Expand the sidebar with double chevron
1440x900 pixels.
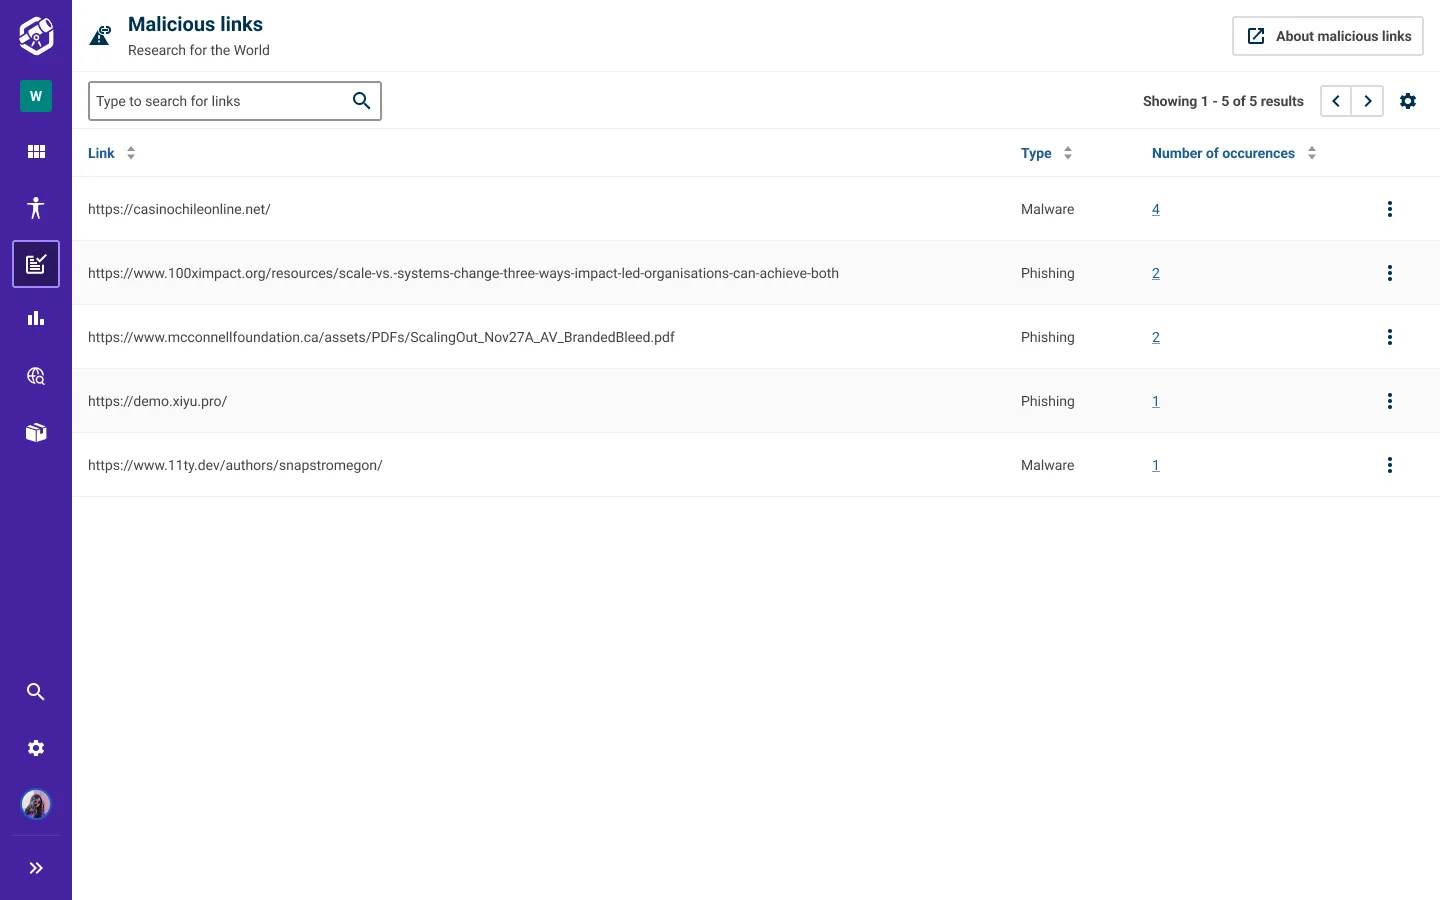[36, 868]
